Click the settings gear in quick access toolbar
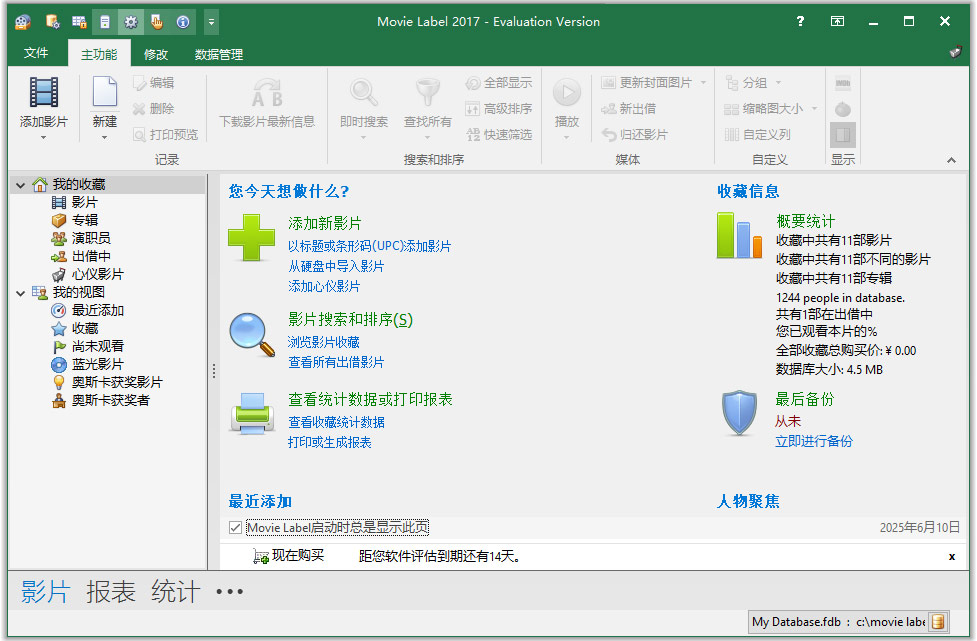Screen dimensions: 977x641 [131, 22]
